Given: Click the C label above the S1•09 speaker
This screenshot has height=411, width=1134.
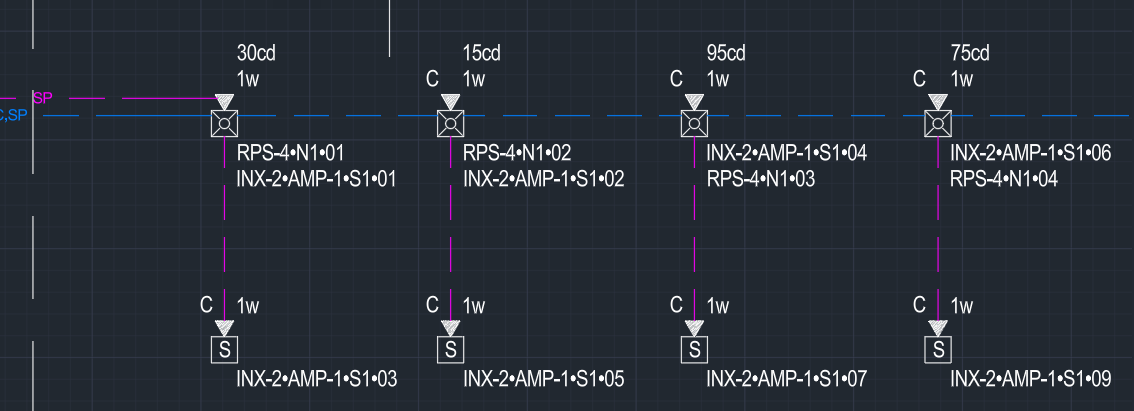Looking at the screenshot, I should pyautogui.click(x=919, y=305).
